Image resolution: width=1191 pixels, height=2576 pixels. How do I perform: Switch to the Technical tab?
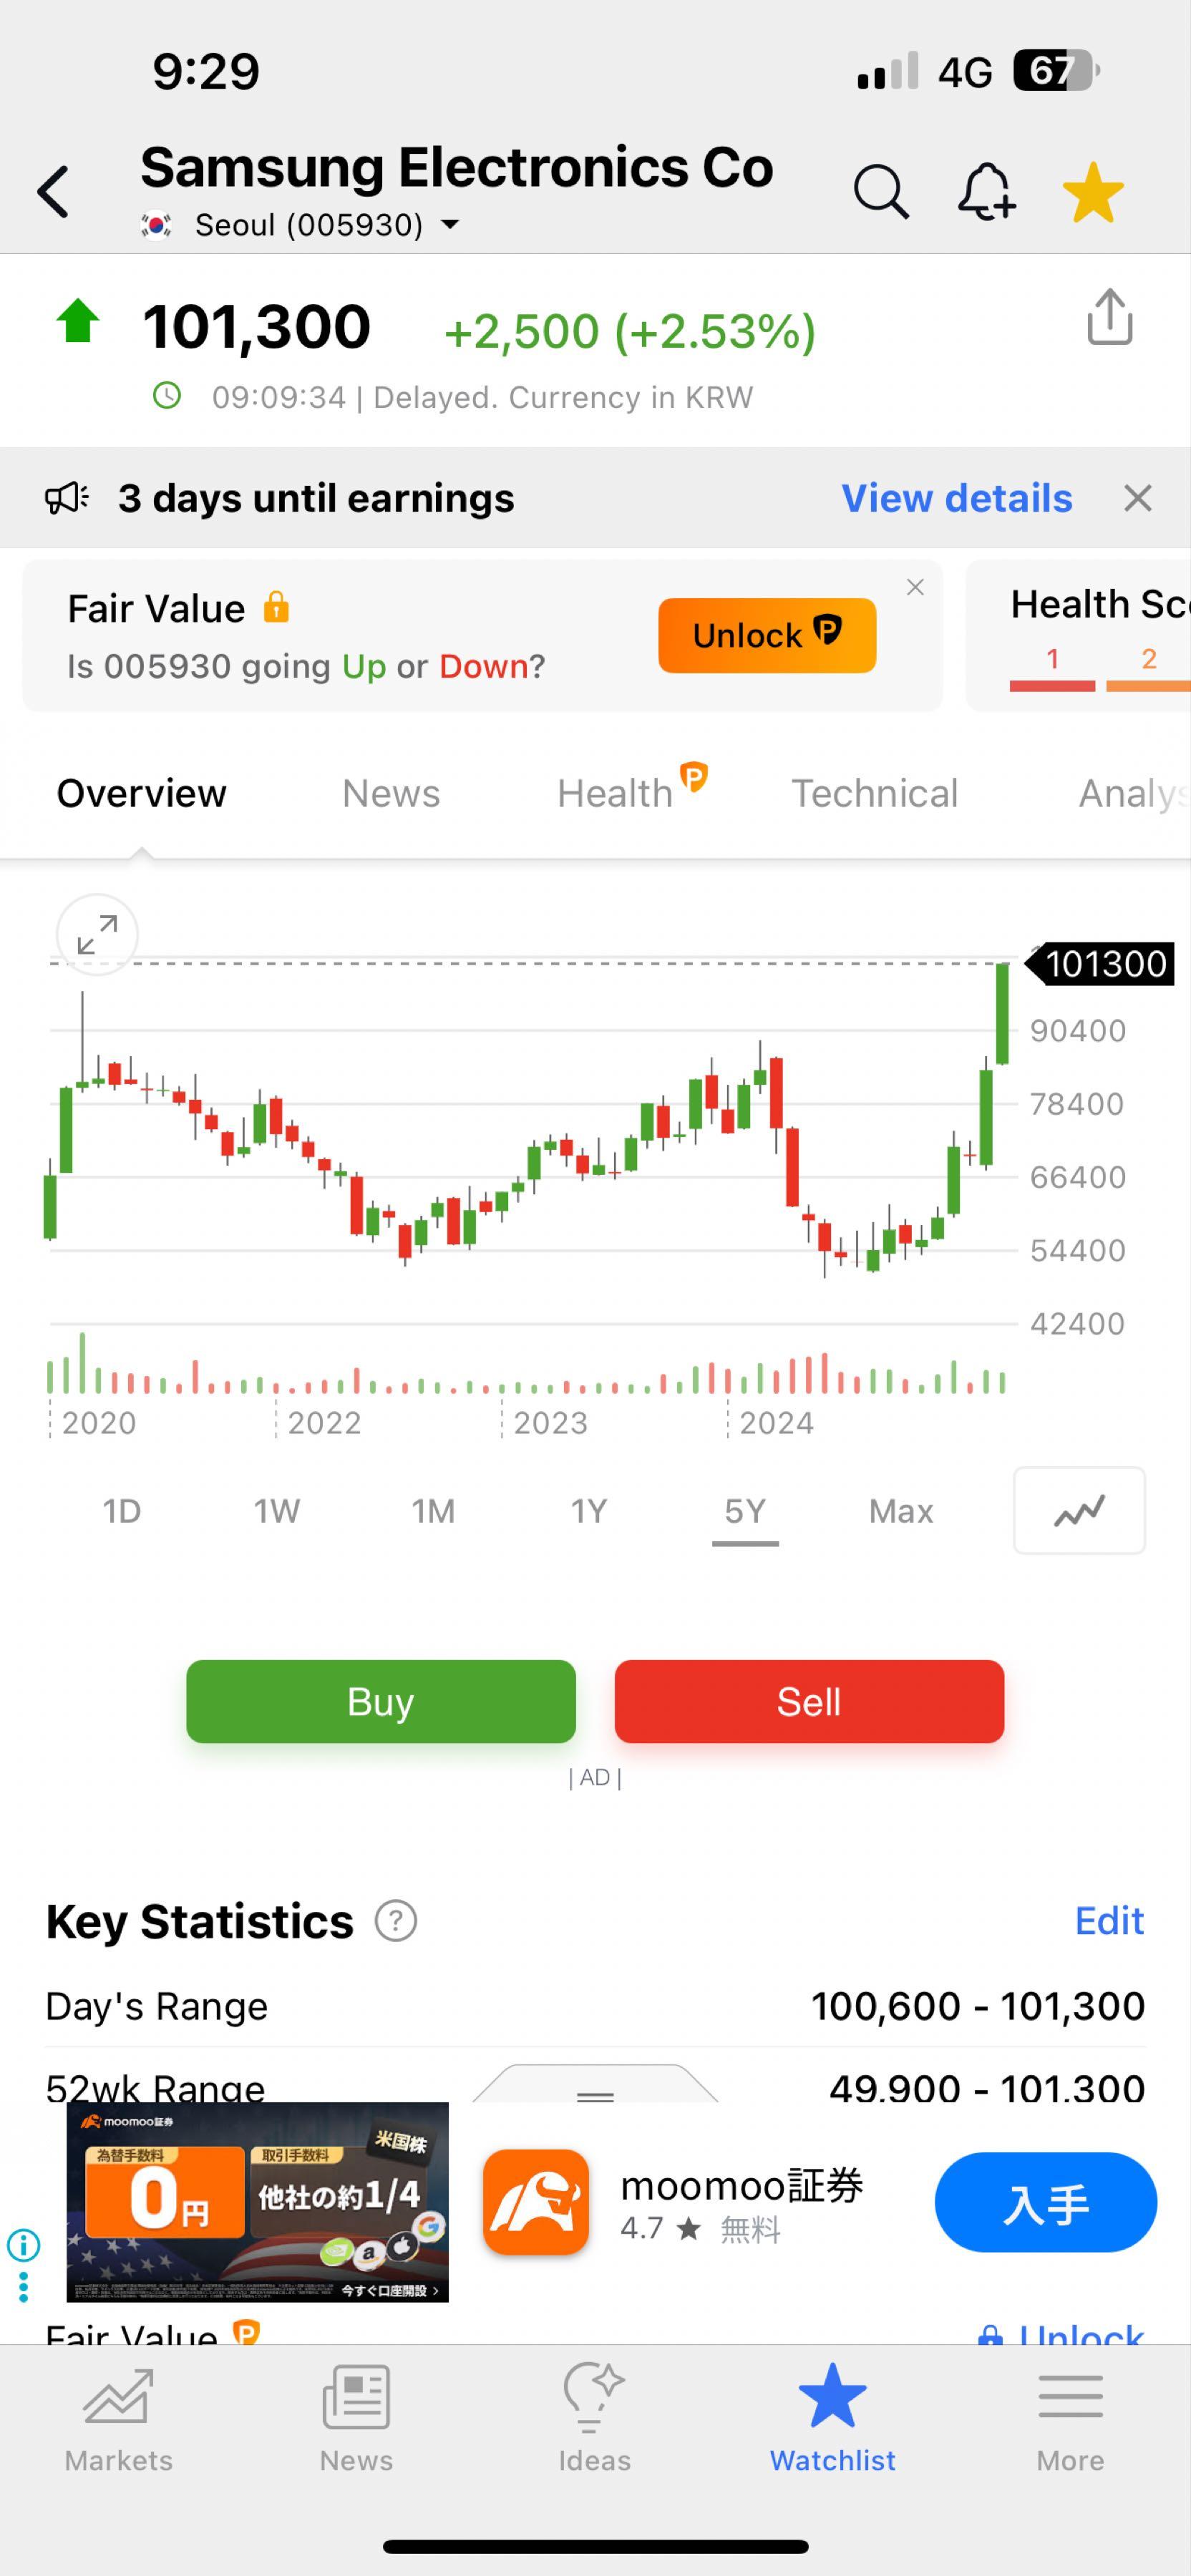pos(875,793)
